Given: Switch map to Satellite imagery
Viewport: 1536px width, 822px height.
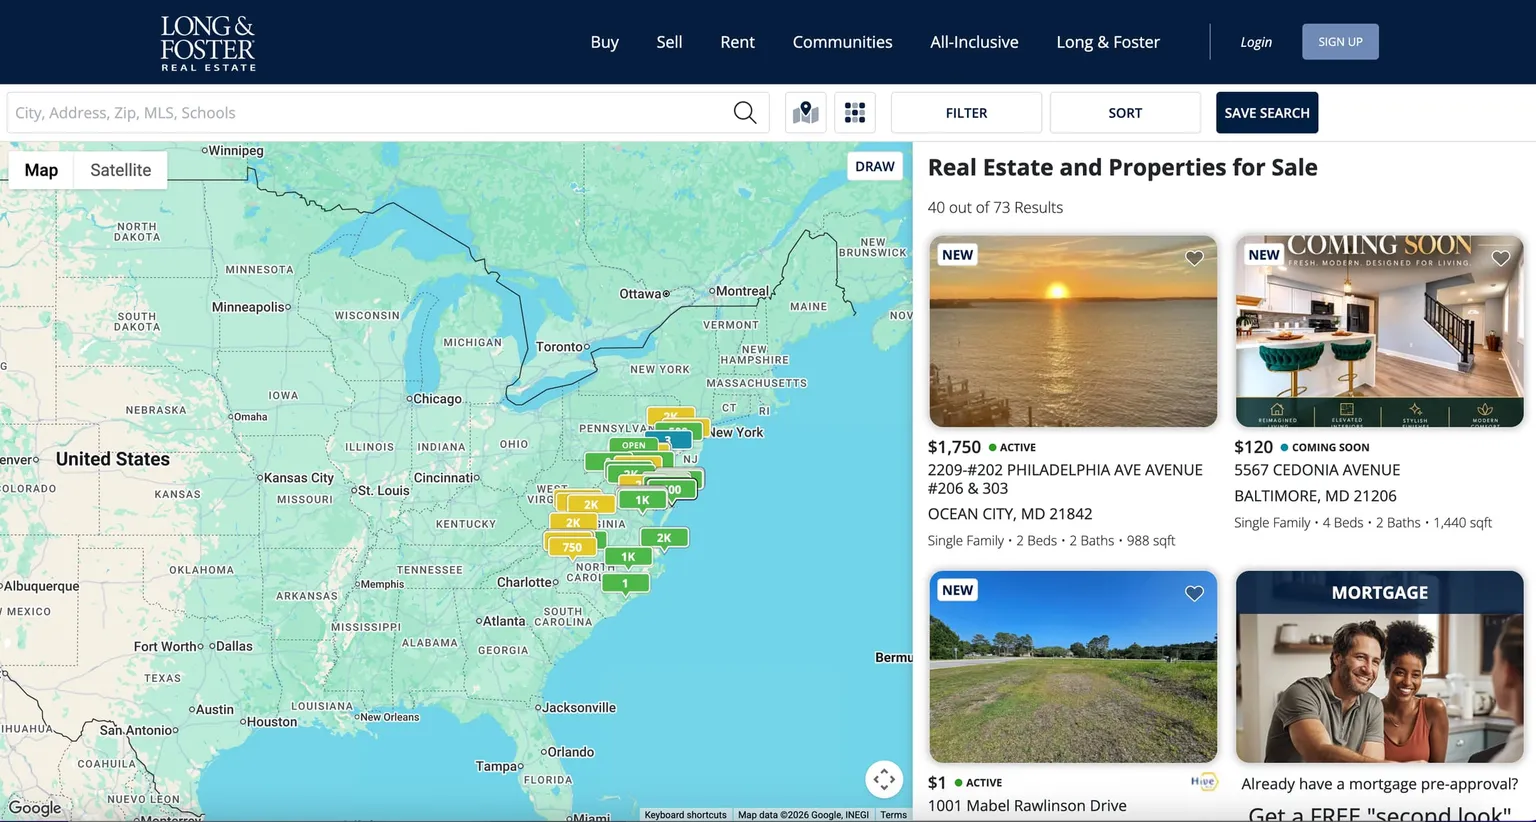Looking at the screenshot, I should [x=121, y=170].
